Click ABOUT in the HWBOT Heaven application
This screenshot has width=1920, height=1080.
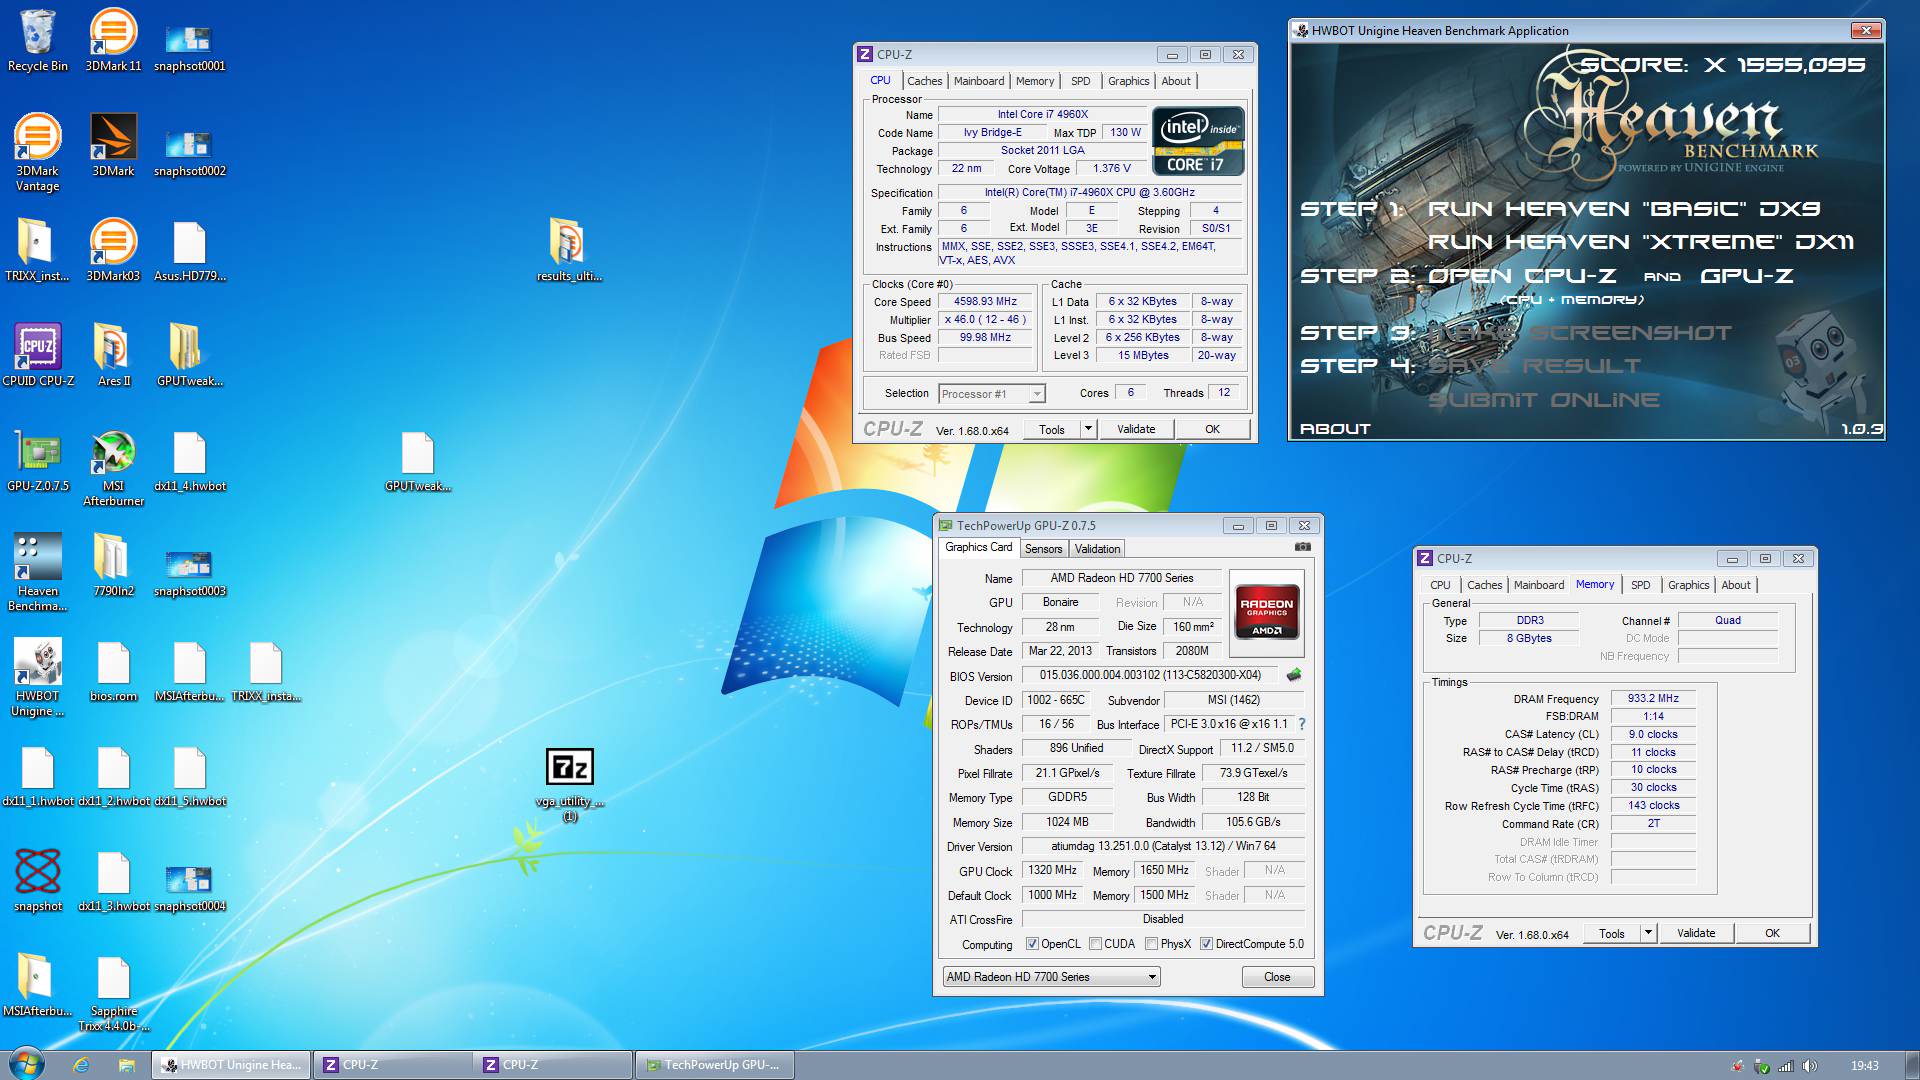pyautogui.click(x=1335, y=429)
